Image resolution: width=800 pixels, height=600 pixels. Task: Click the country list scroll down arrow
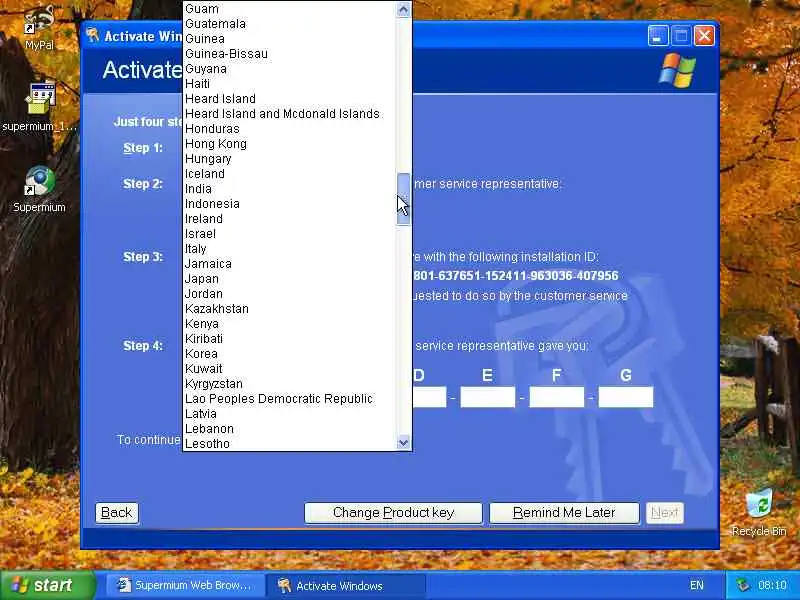tap(404, 442)
